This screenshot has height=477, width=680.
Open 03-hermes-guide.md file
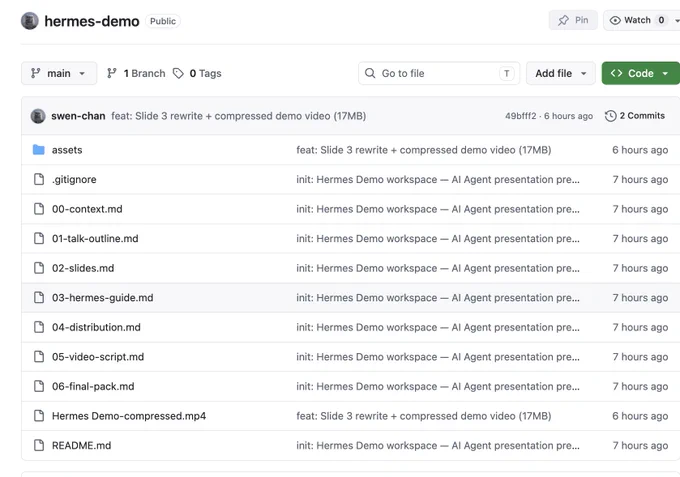(102, 297)
